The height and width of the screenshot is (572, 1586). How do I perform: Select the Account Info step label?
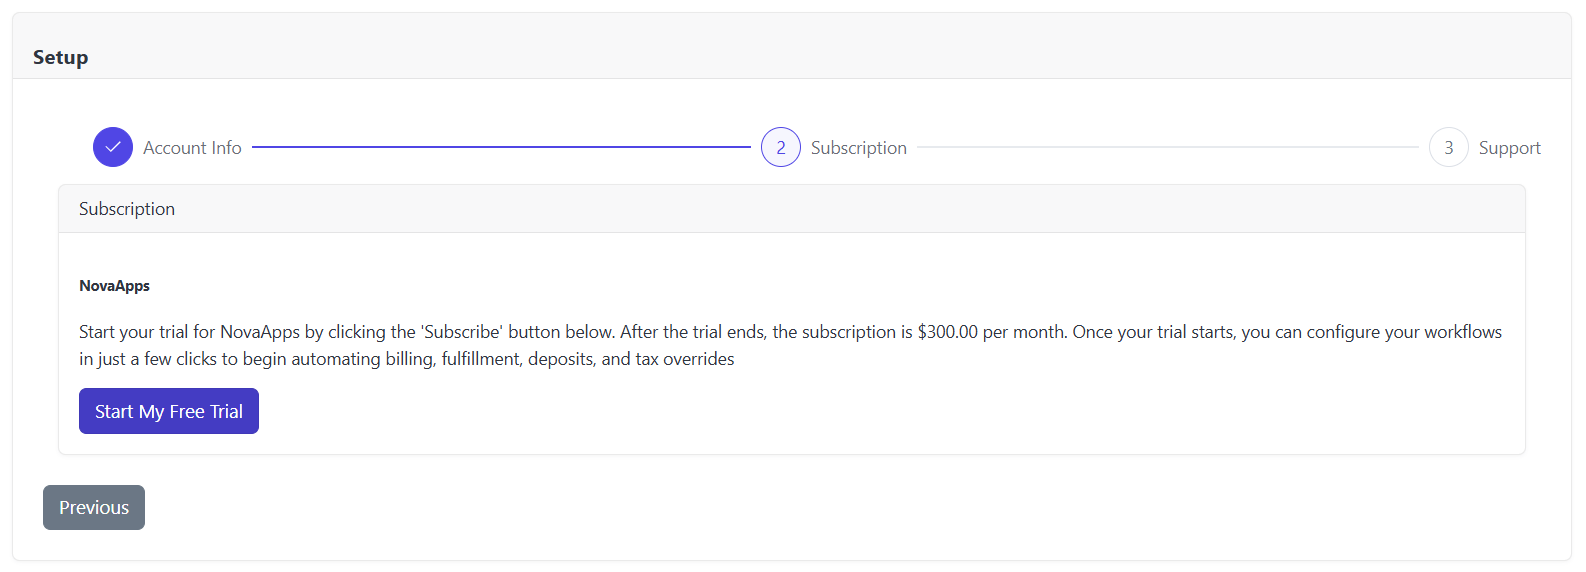coord(192,148)
